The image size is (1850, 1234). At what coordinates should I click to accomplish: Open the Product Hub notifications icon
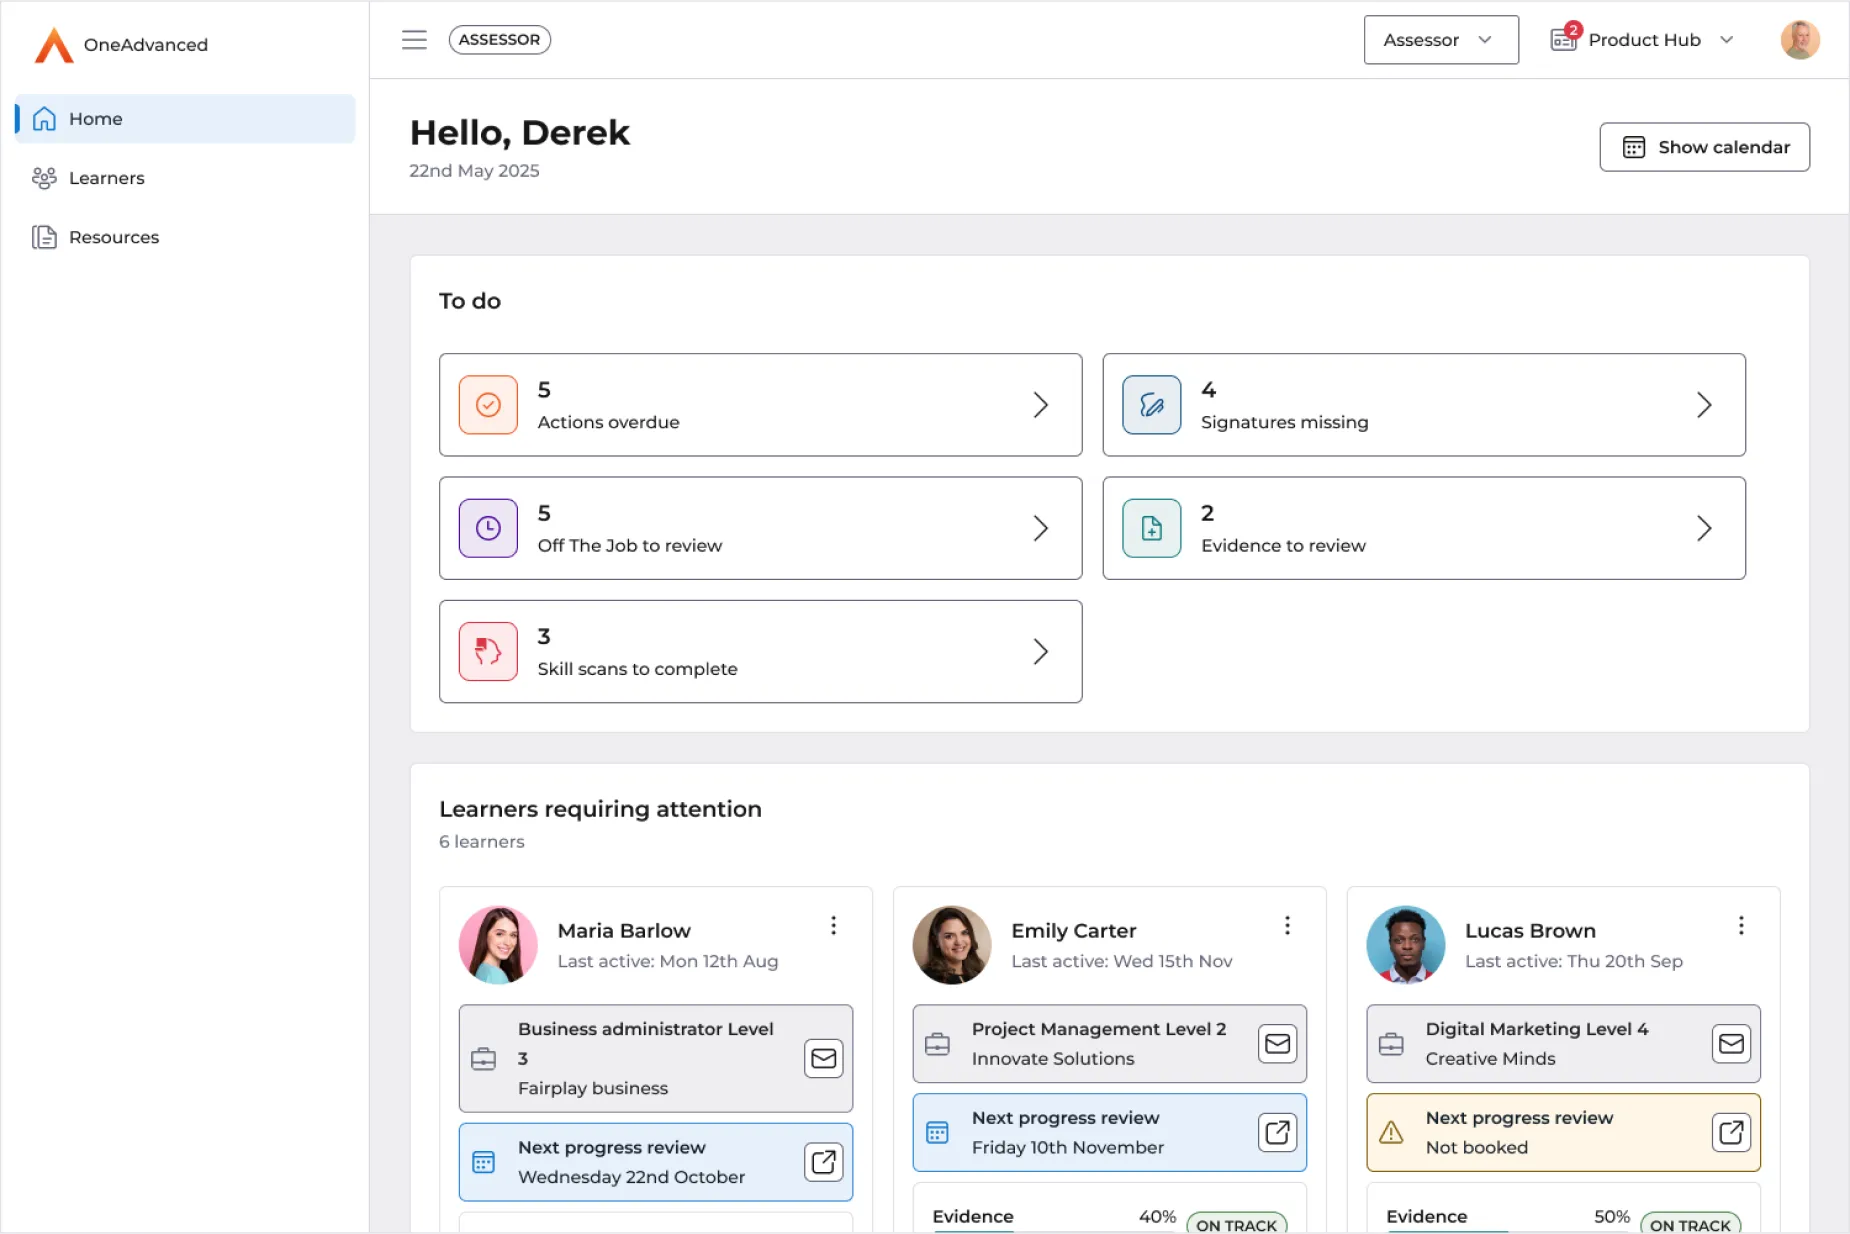tap(1563, 39)
